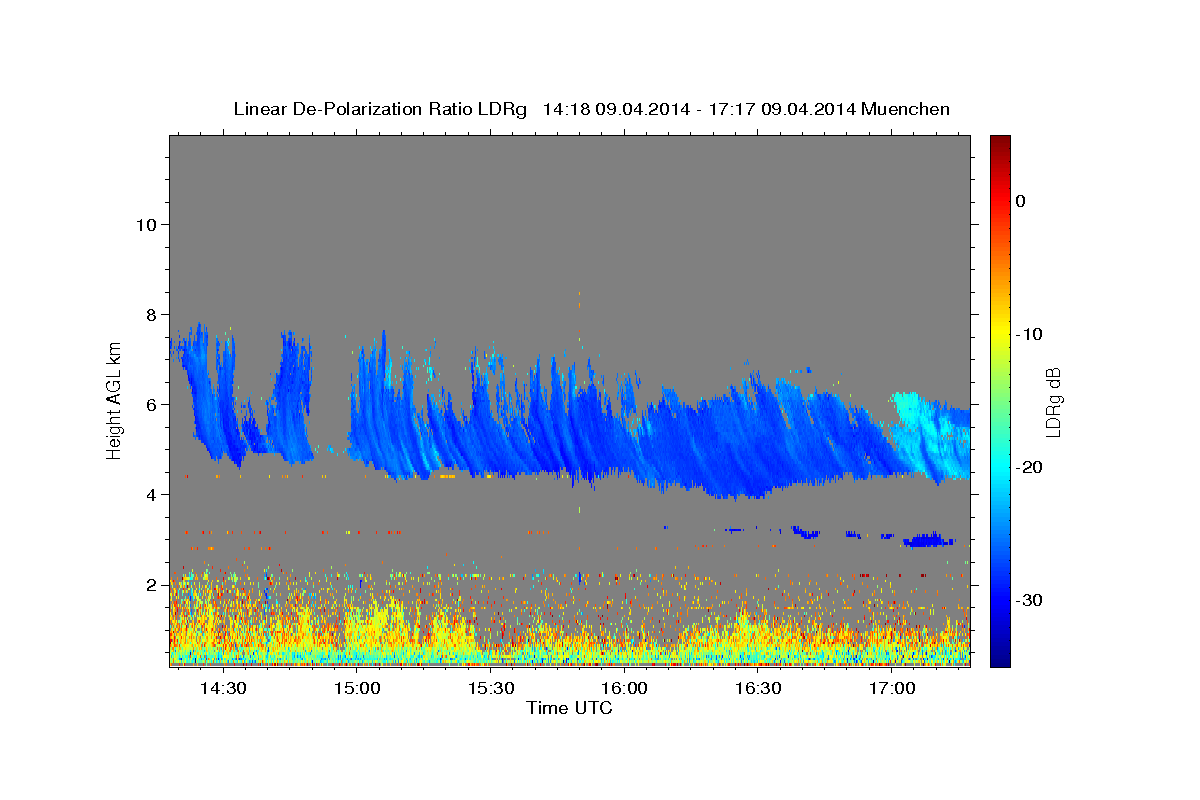This screenshot has height=800, width=1200.
Task: Click the height tick label 2
Action: click(x=152, y=585)
